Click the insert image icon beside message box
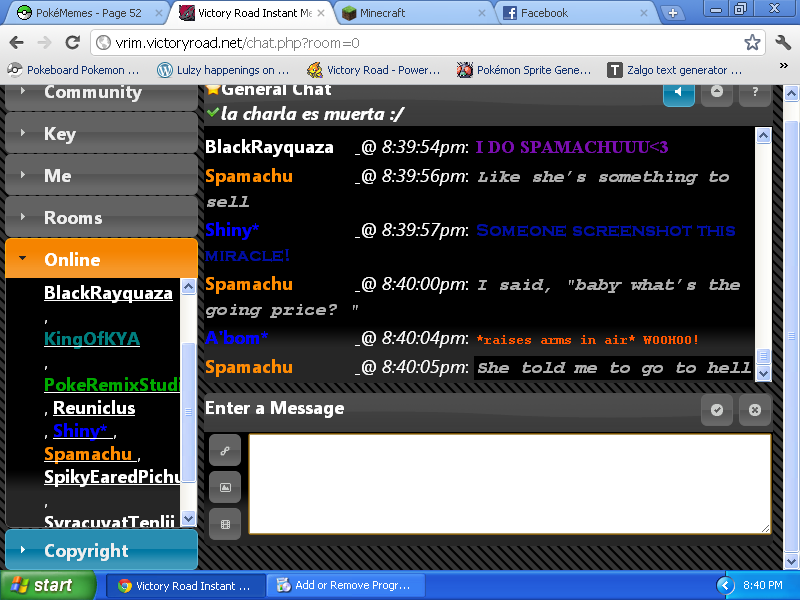800x600 pixels. 225,487
